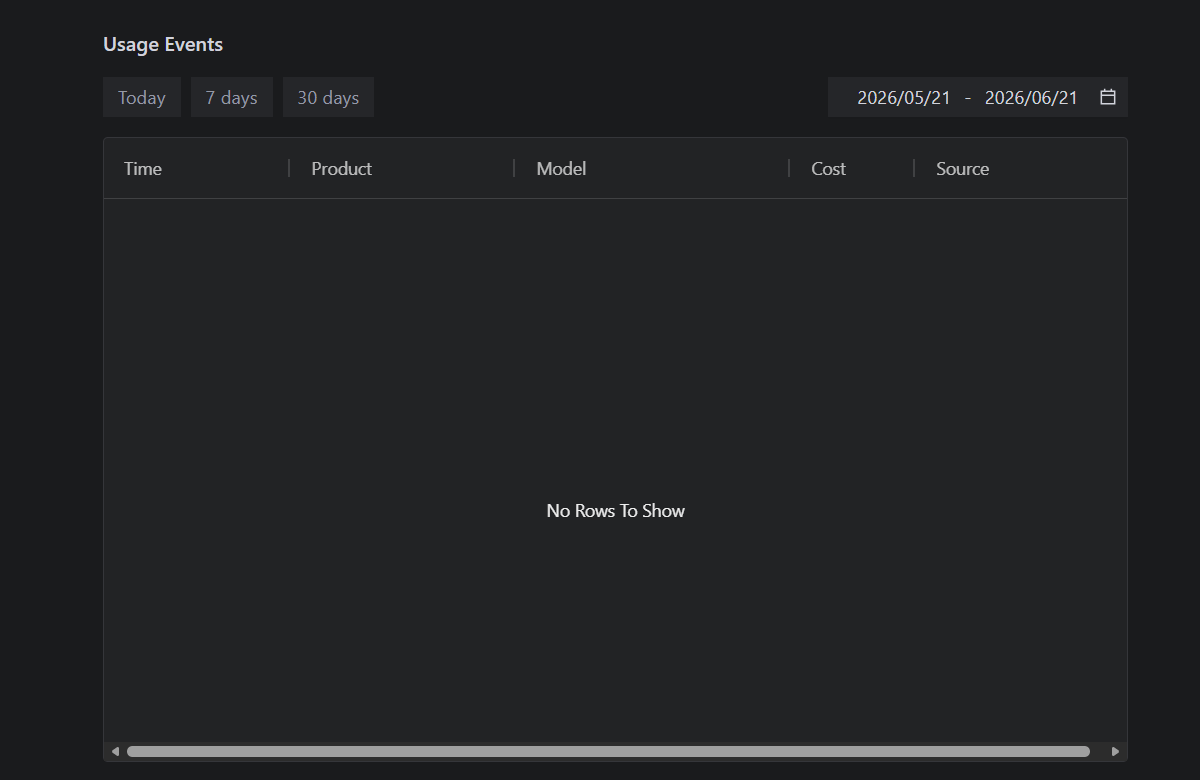Viewport: 1200px width, 780px height.
Task: Edit the start date 2026/05/21
Action: pos(904,97)
